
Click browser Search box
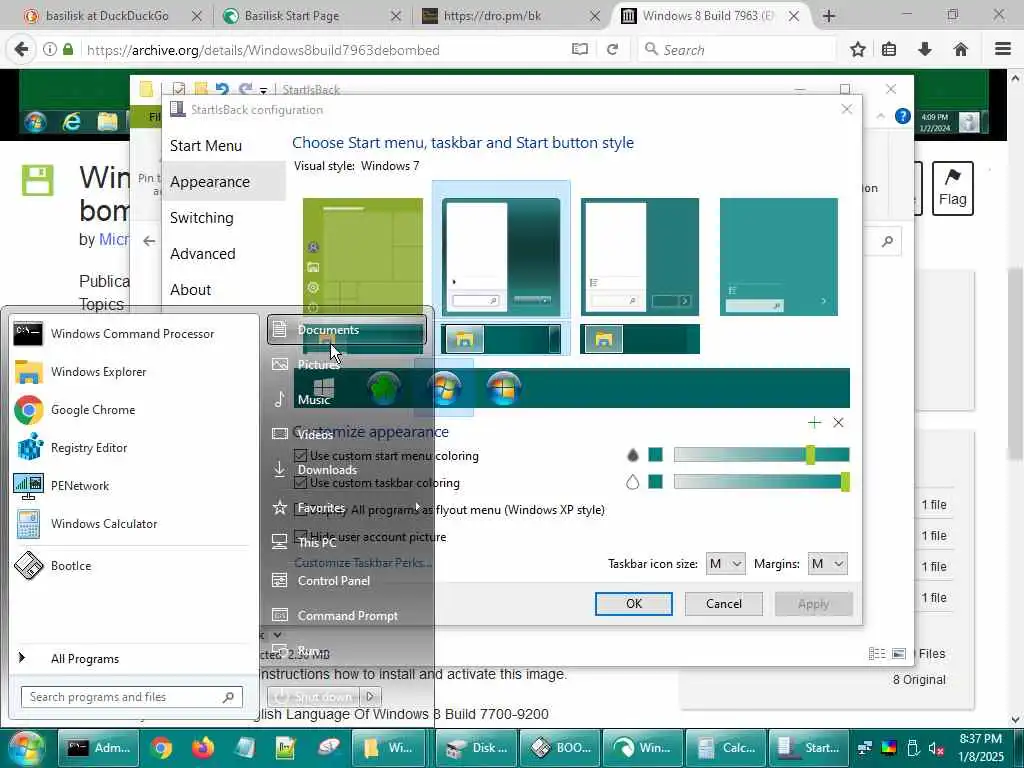(x=737, y=49)
